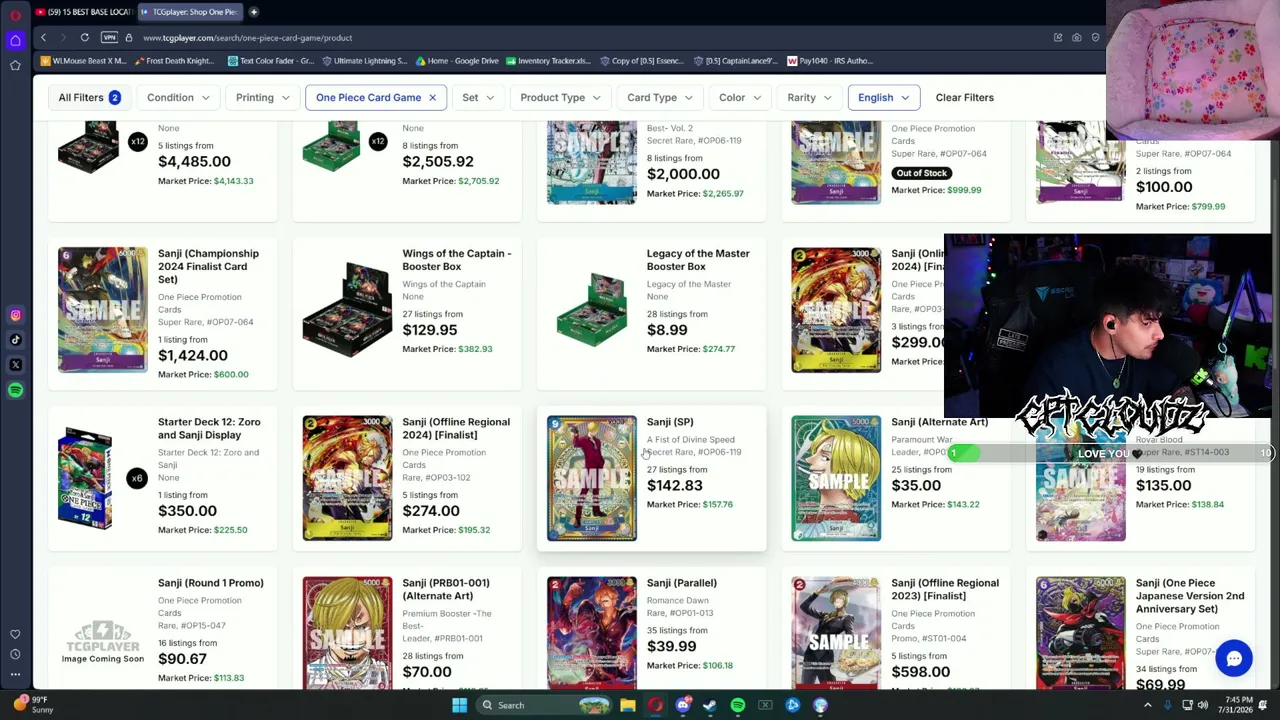Expand the Set filter dropdown

click(478, 98)
